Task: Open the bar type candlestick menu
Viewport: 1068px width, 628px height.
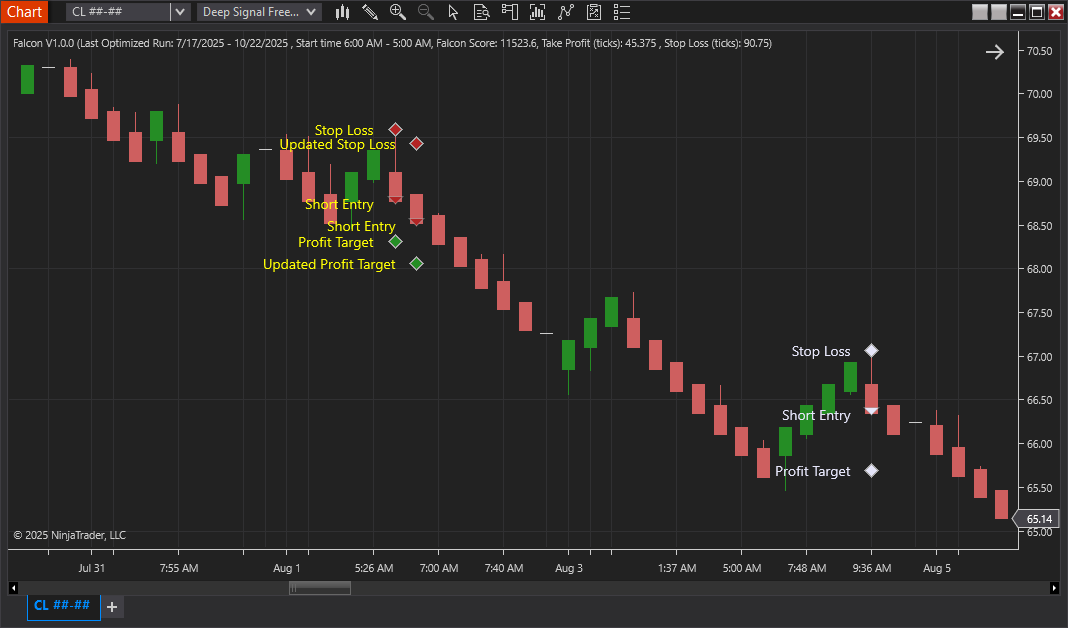Action: [343, 12]
